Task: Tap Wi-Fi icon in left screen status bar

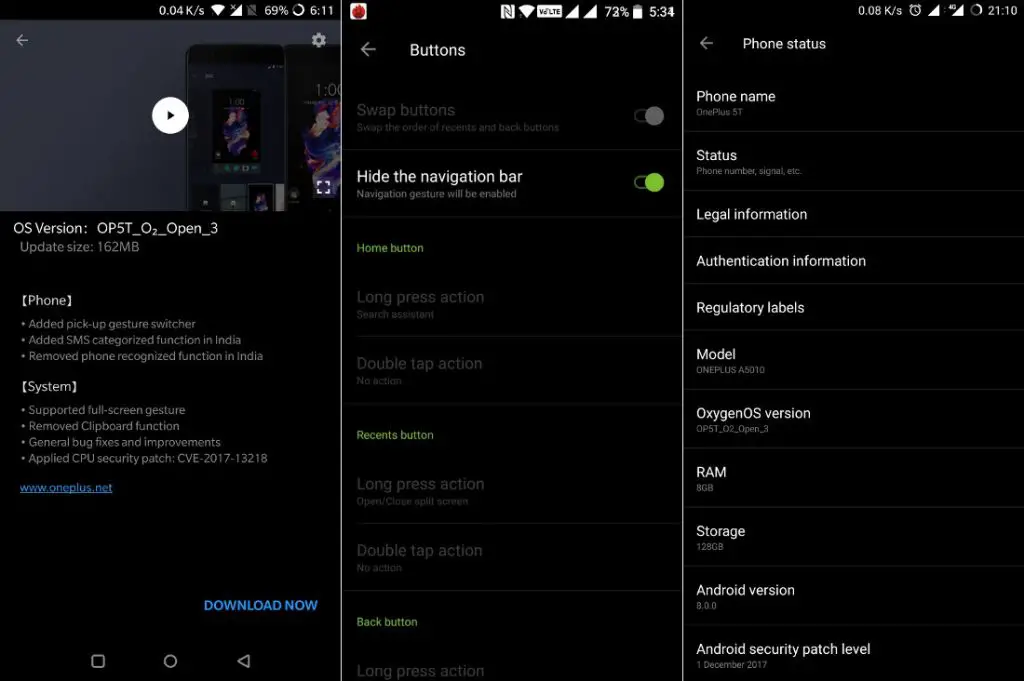Action: click(219, 10)
